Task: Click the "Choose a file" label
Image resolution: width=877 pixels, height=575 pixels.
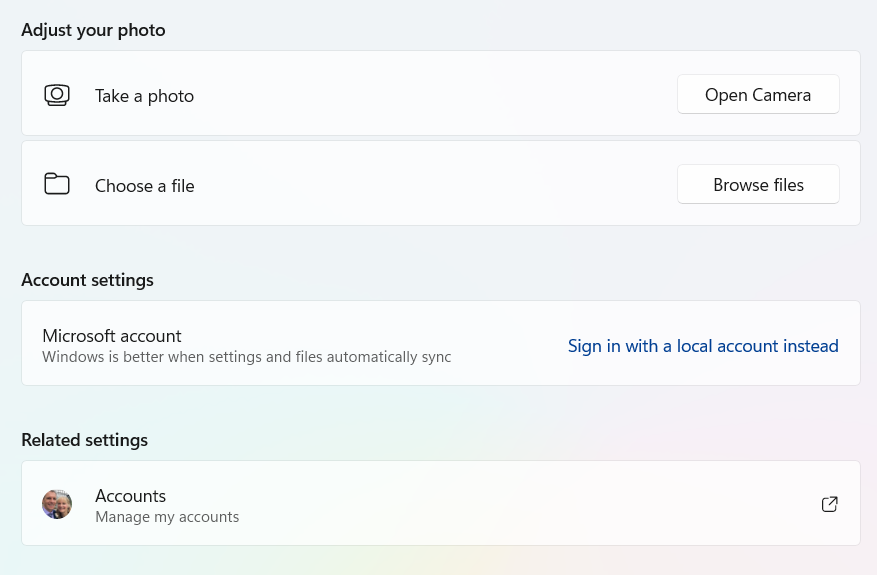Action: (x=144, y=186)
